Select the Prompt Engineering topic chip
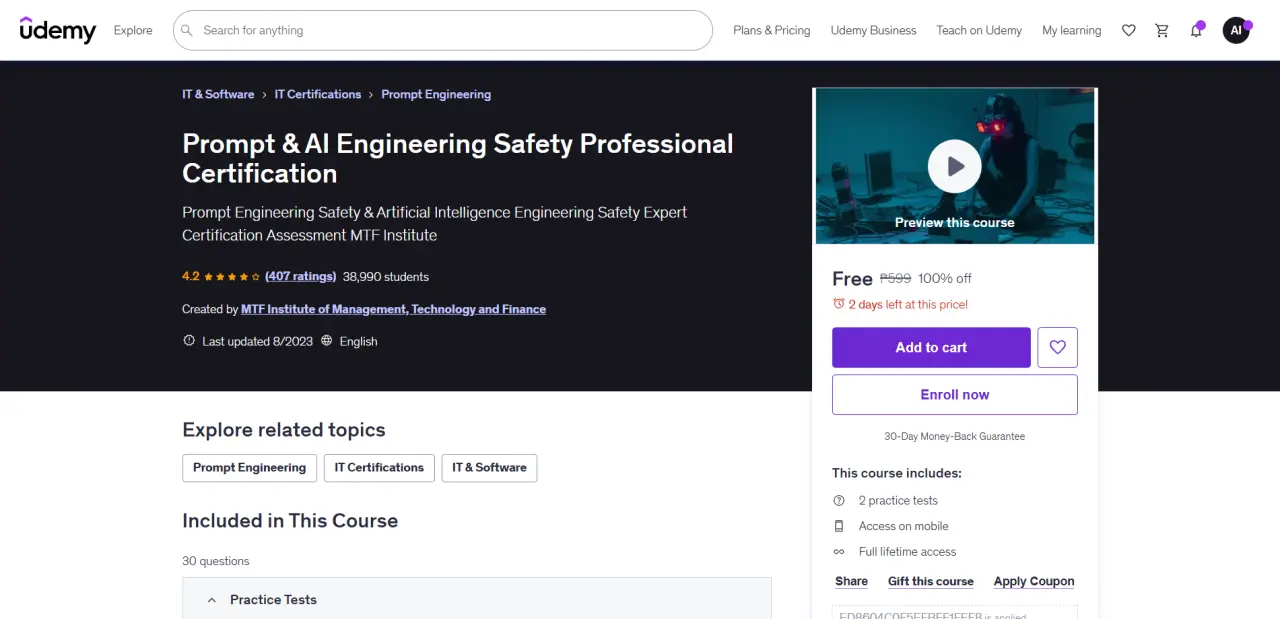This screenshot has height=619, width=1280. point(249,468)
